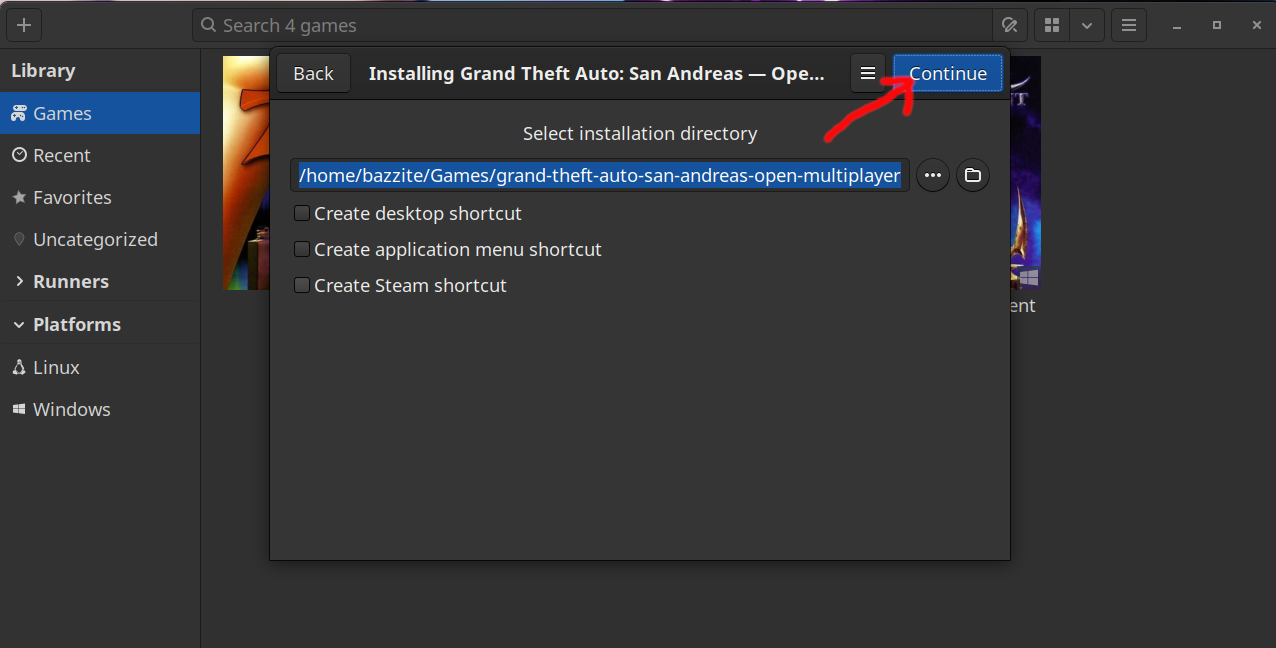Click the Back button

[313, 73]
